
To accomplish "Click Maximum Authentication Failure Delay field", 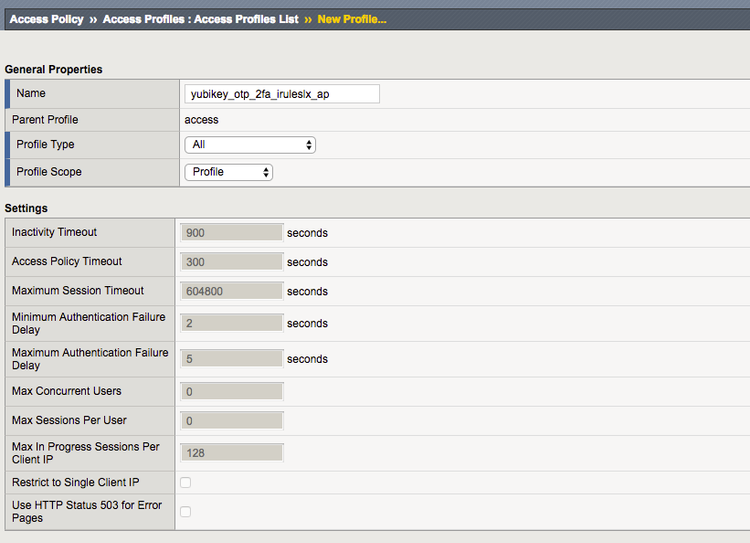I will 232,358.
